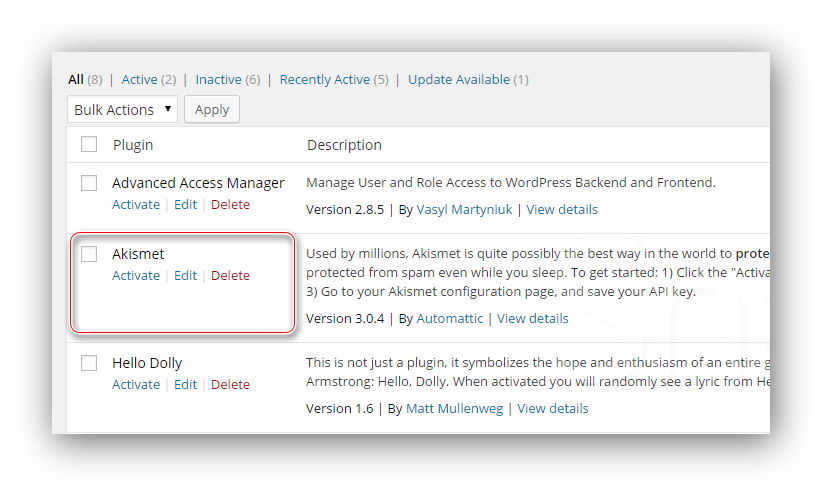Delete the Akismet plugin

point(230,275)
